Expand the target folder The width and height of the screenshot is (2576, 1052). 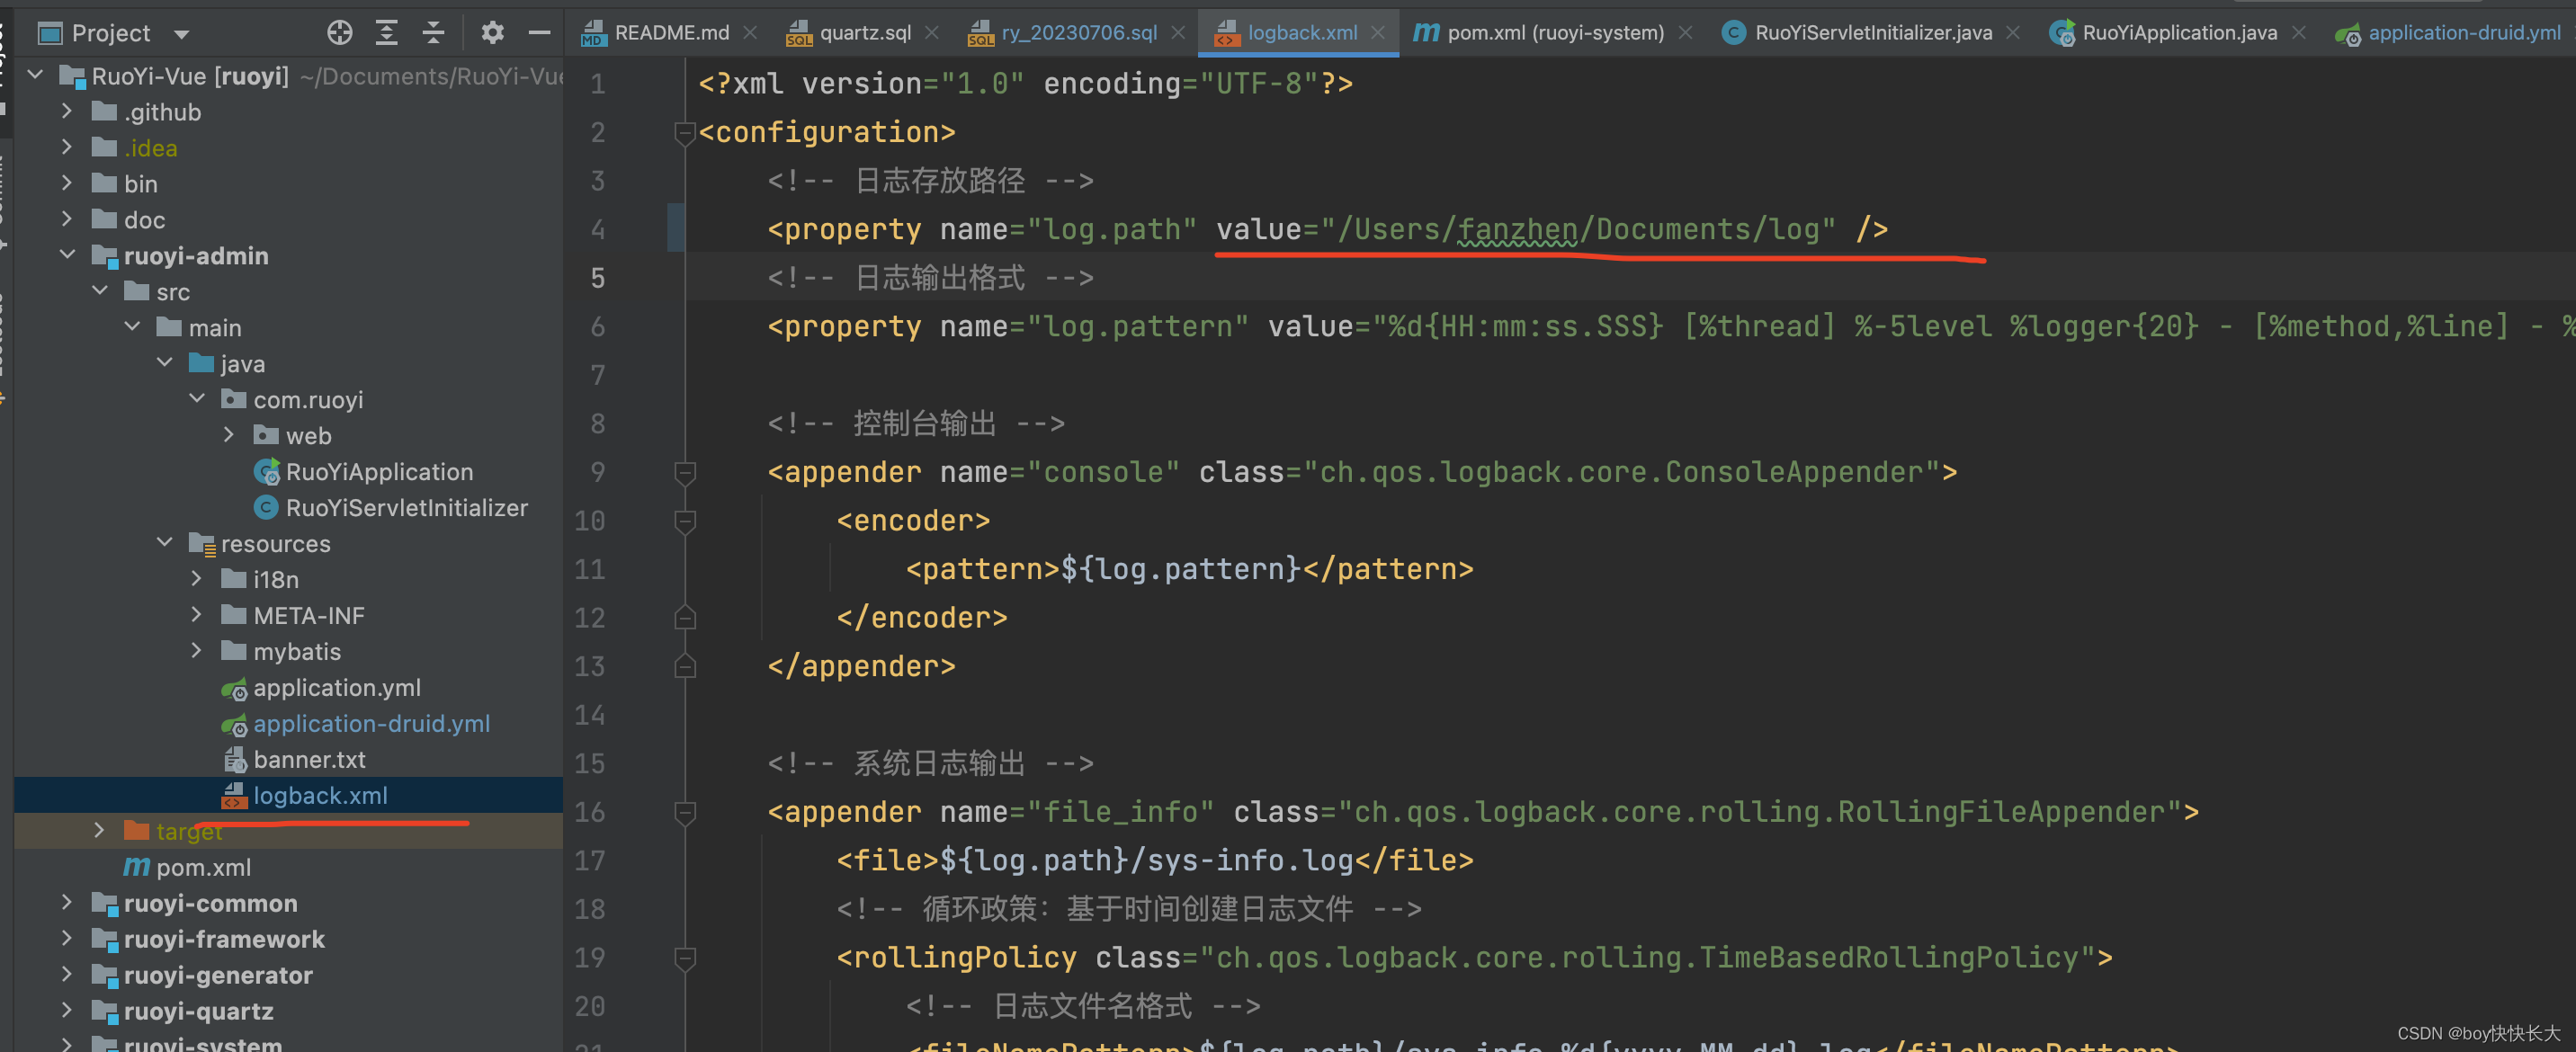(x=100, y=830)
